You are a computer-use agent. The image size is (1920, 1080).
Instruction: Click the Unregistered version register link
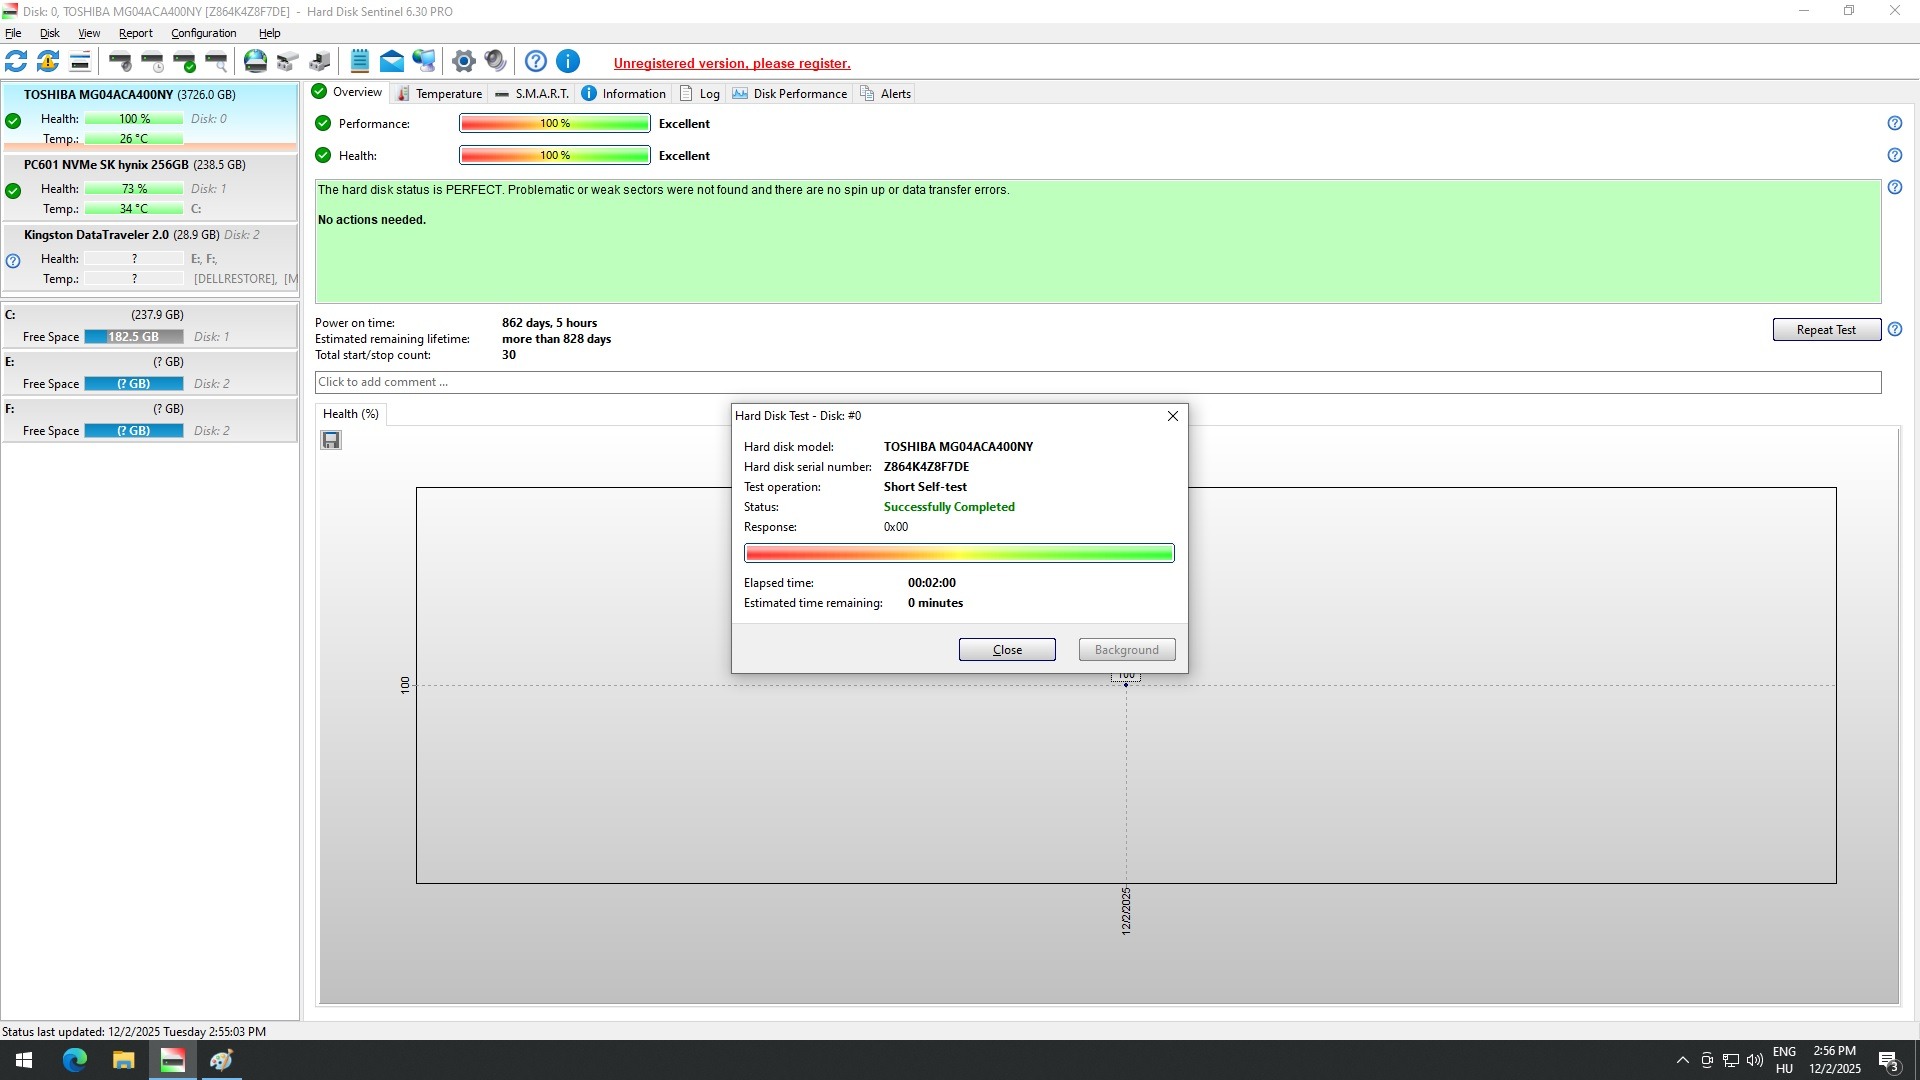[x=732, y=64]
